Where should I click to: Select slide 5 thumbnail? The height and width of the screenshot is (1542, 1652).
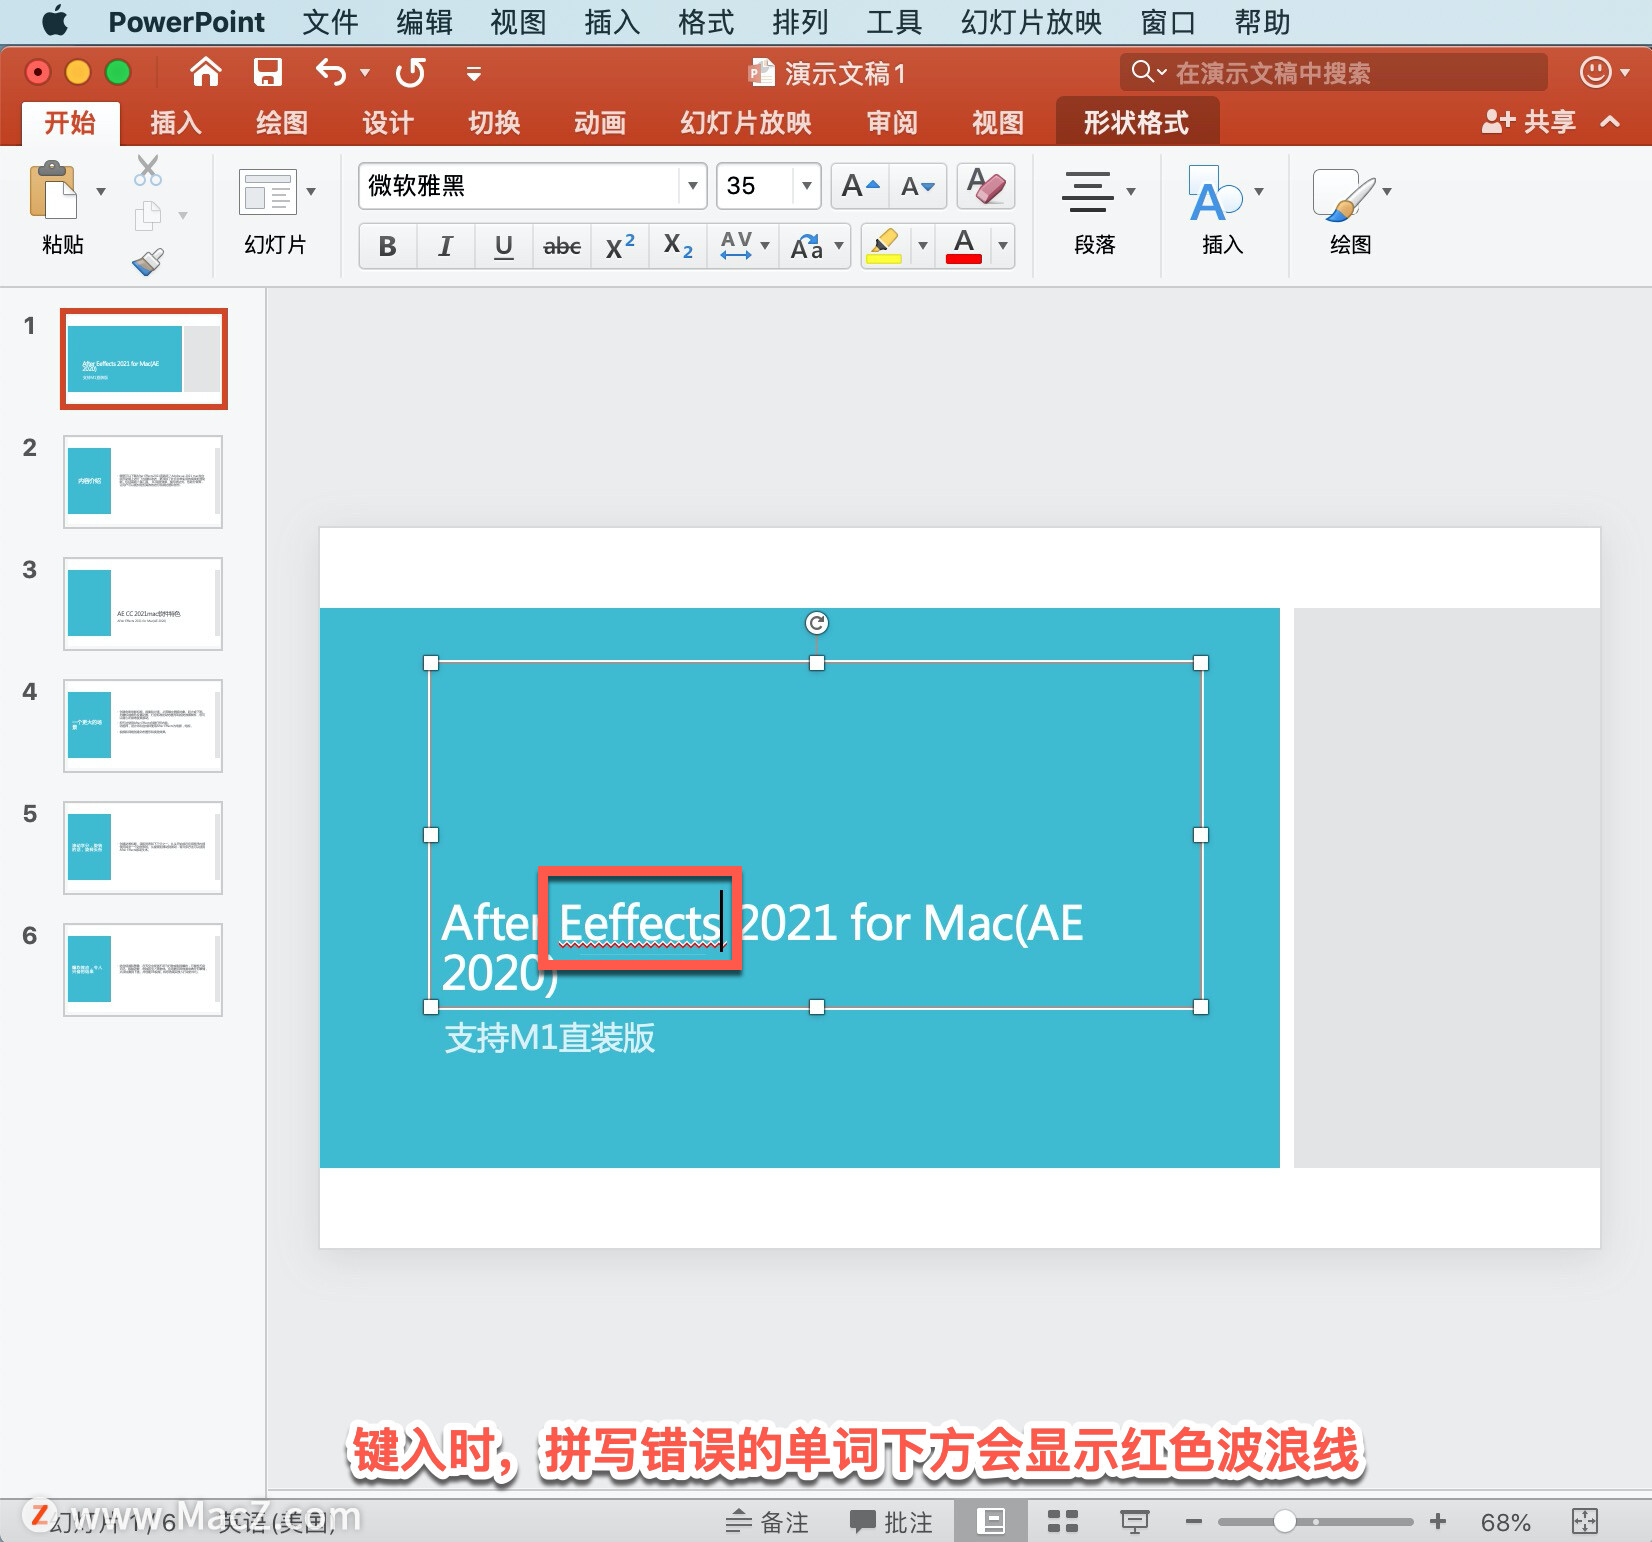point(143,848)
